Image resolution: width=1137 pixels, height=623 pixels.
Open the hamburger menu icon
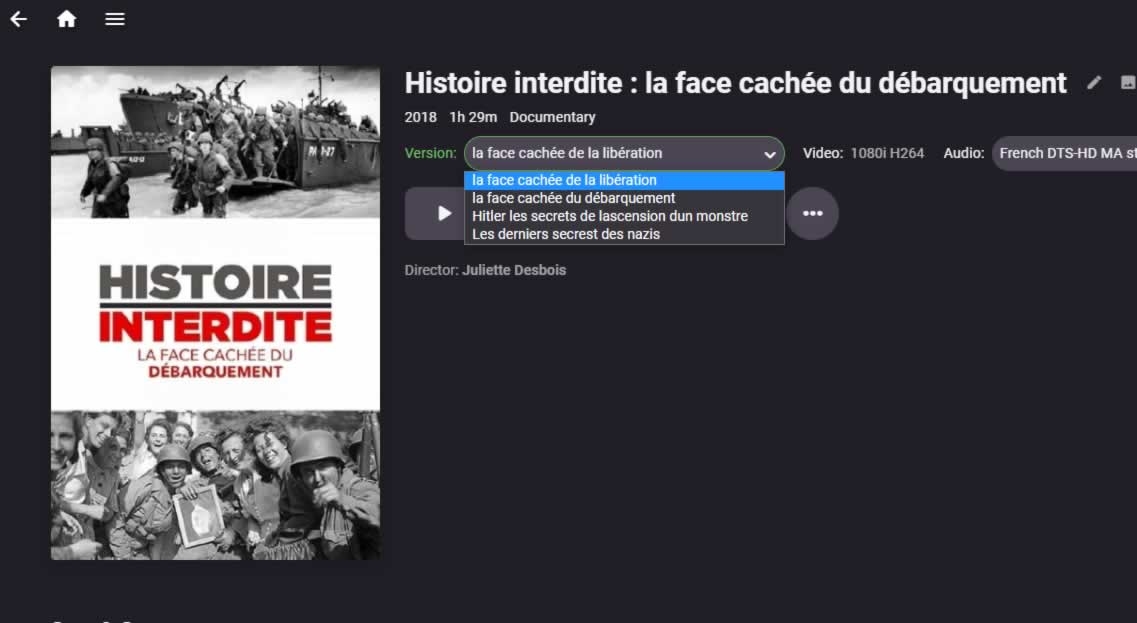(115, 19)
